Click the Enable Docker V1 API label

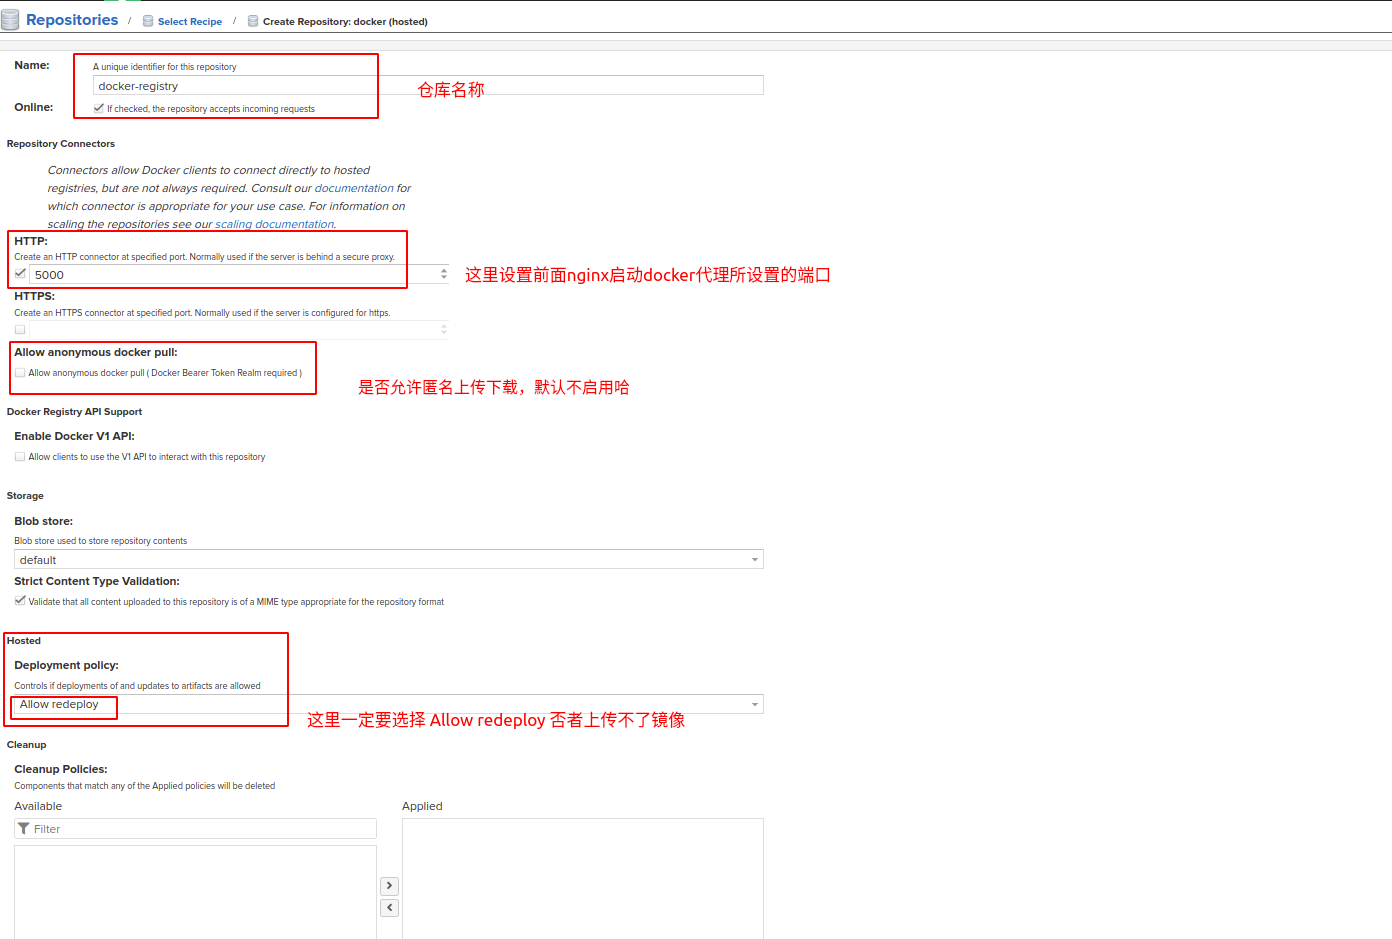[74, 436]
